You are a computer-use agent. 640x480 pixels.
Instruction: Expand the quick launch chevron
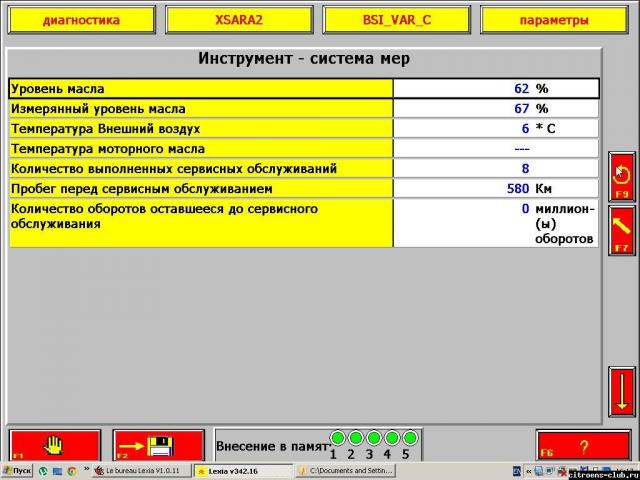(x=86, y=469)
